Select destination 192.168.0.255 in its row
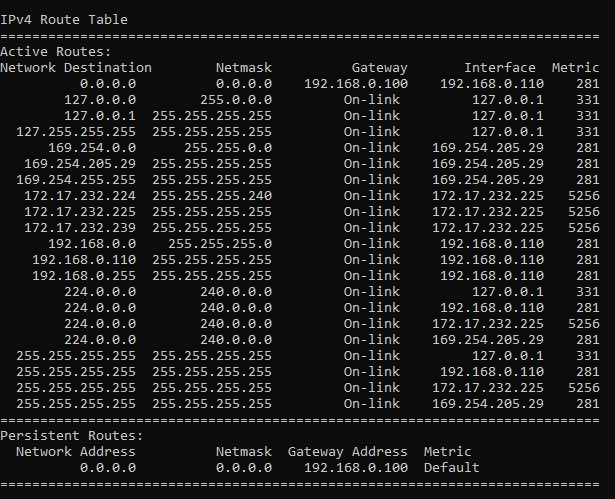615x499 pixels. (x=84, y=275)
